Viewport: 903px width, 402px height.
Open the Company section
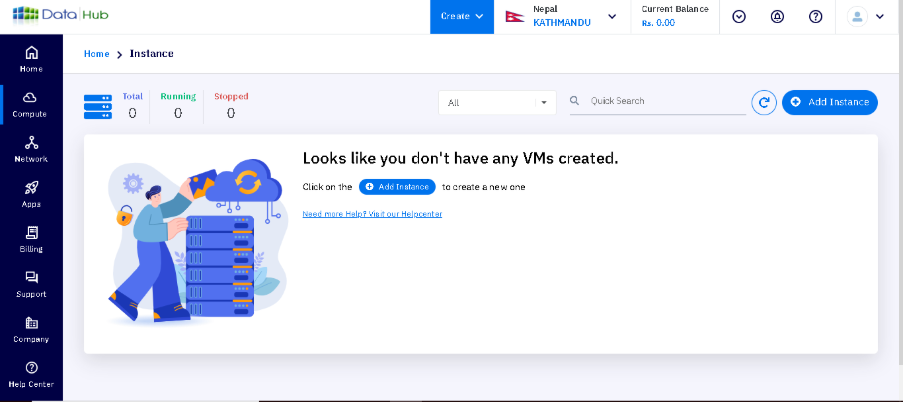pos(31,328)
